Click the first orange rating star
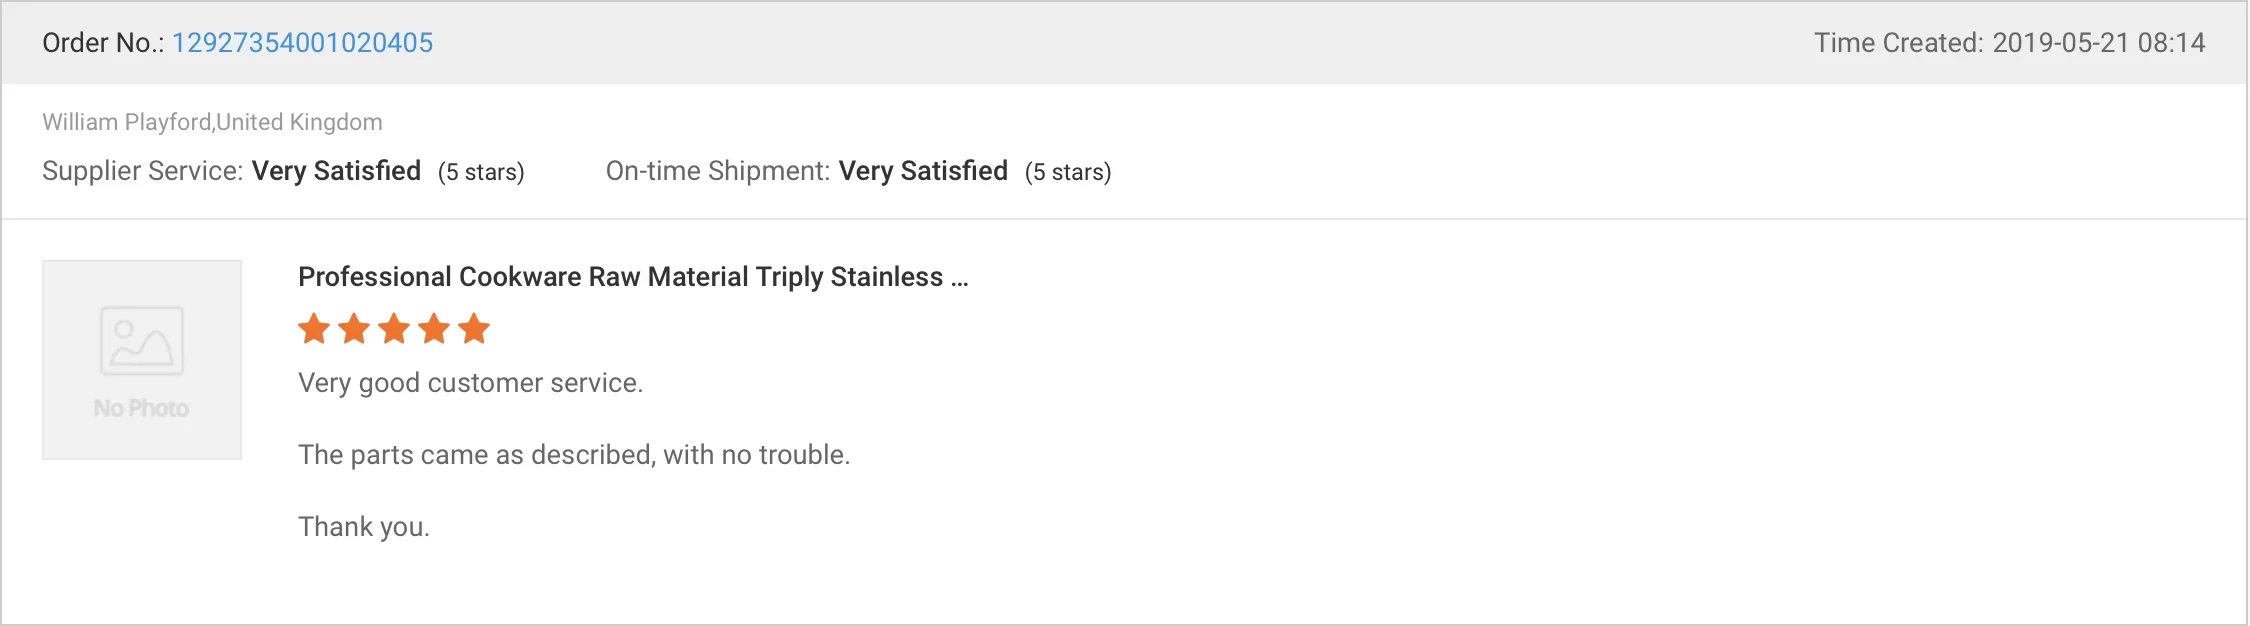 coord(314,328)
